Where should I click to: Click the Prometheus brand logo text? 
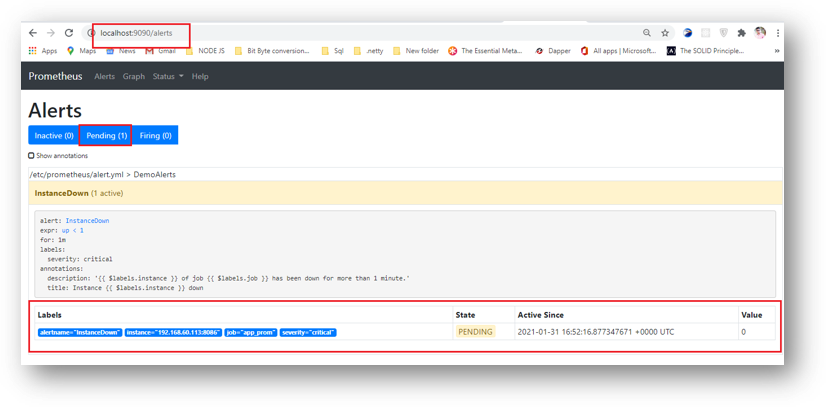tap(55, 76)
